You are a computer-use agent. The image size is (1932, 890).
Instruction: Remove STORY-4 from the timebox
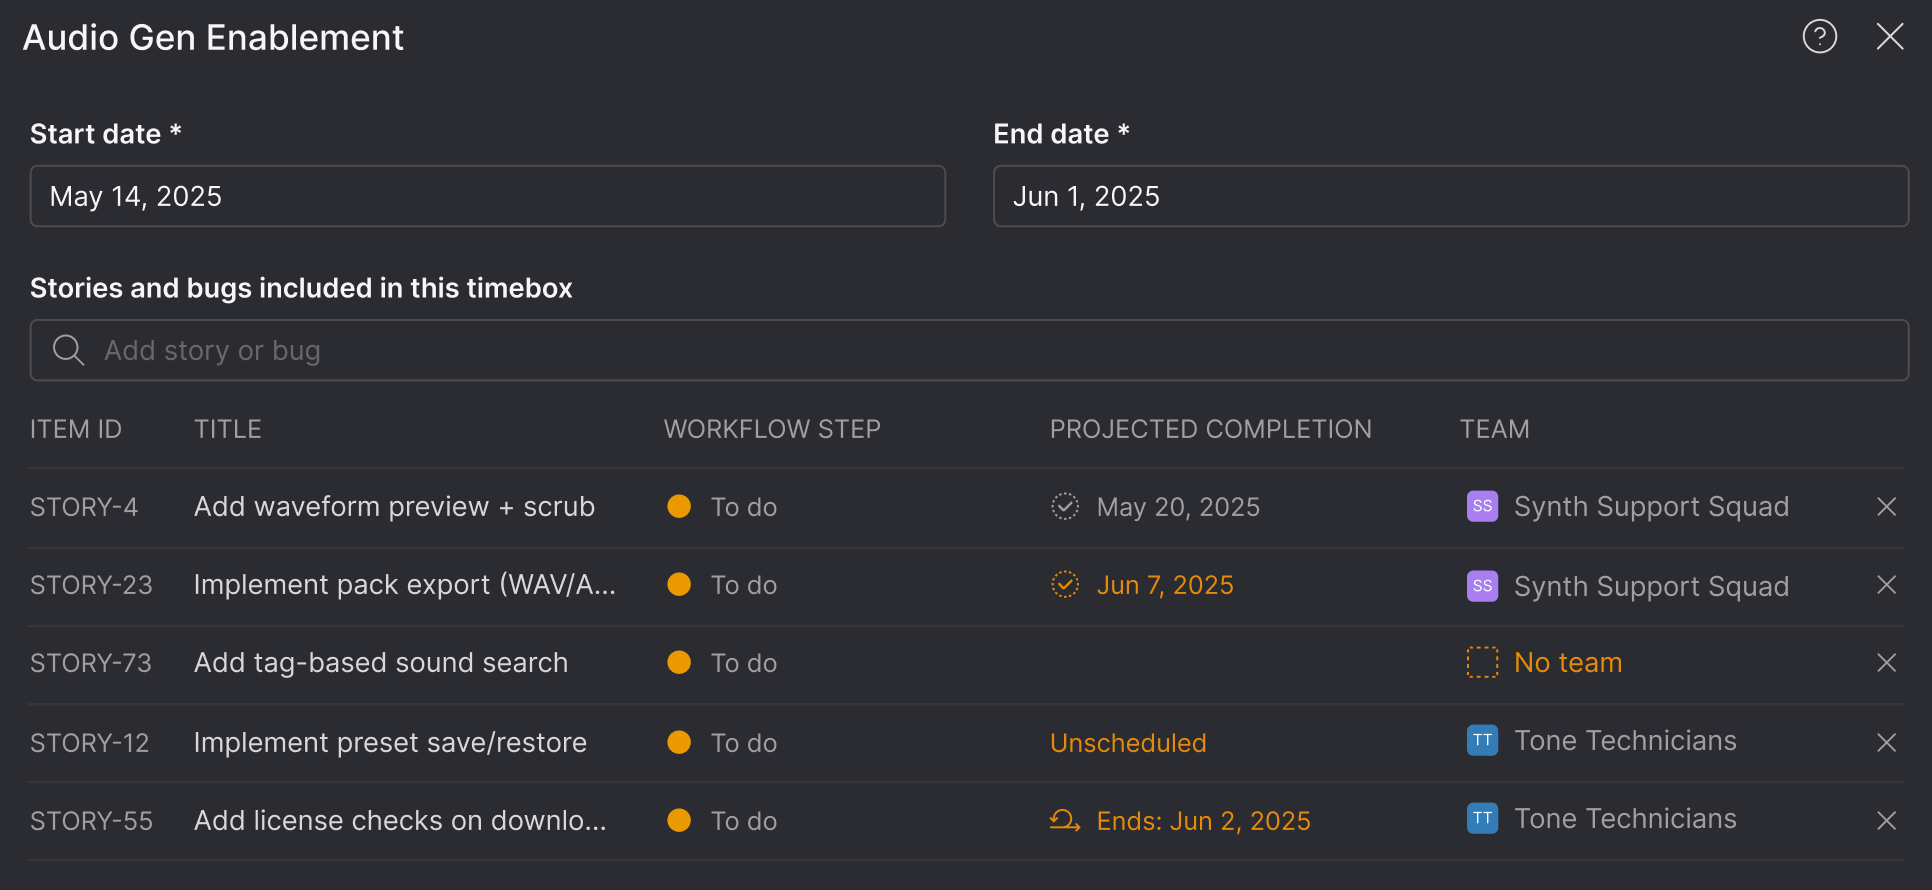pyautogui.click(x=1886, y=507)
